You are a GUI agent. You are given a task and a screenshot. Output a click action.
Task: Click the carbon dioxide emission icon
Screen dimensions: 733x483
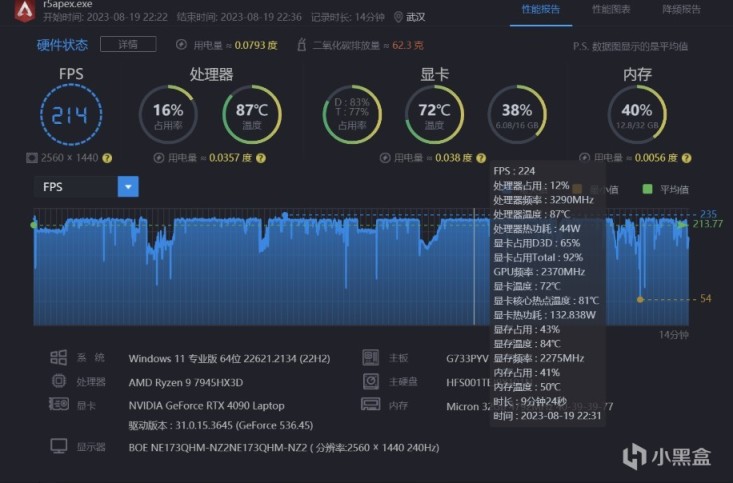tap(302, 45)
